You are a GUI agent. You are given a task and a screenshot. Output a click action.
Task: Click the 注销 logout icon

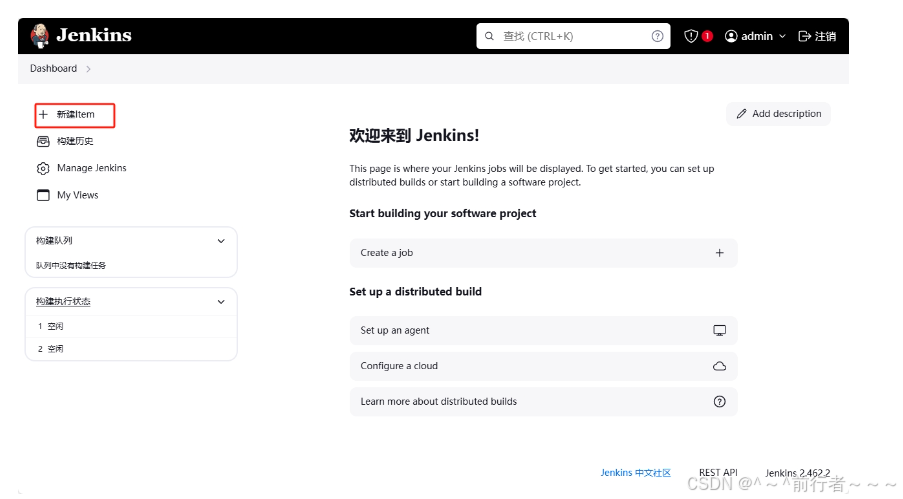(x=805, y=36)
